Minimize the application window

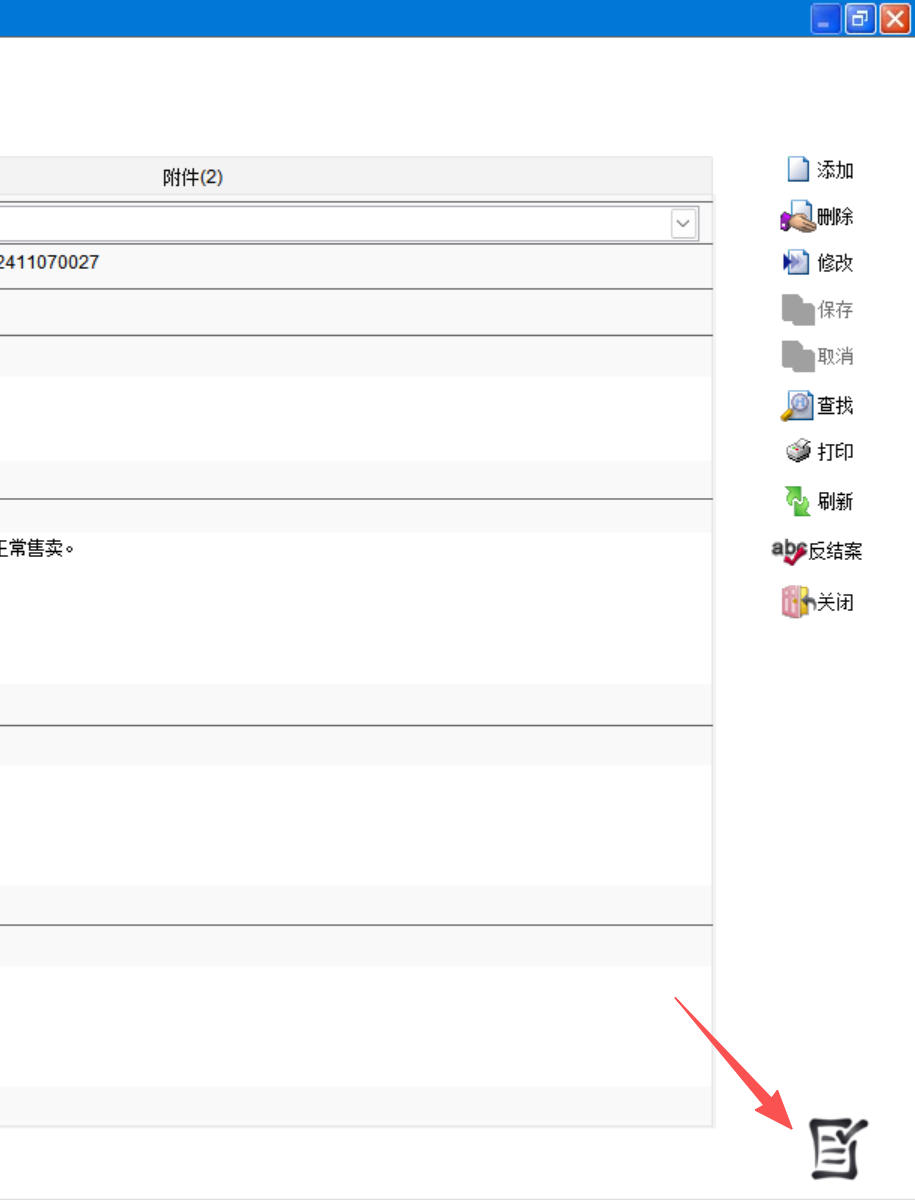tap(826, 19)
